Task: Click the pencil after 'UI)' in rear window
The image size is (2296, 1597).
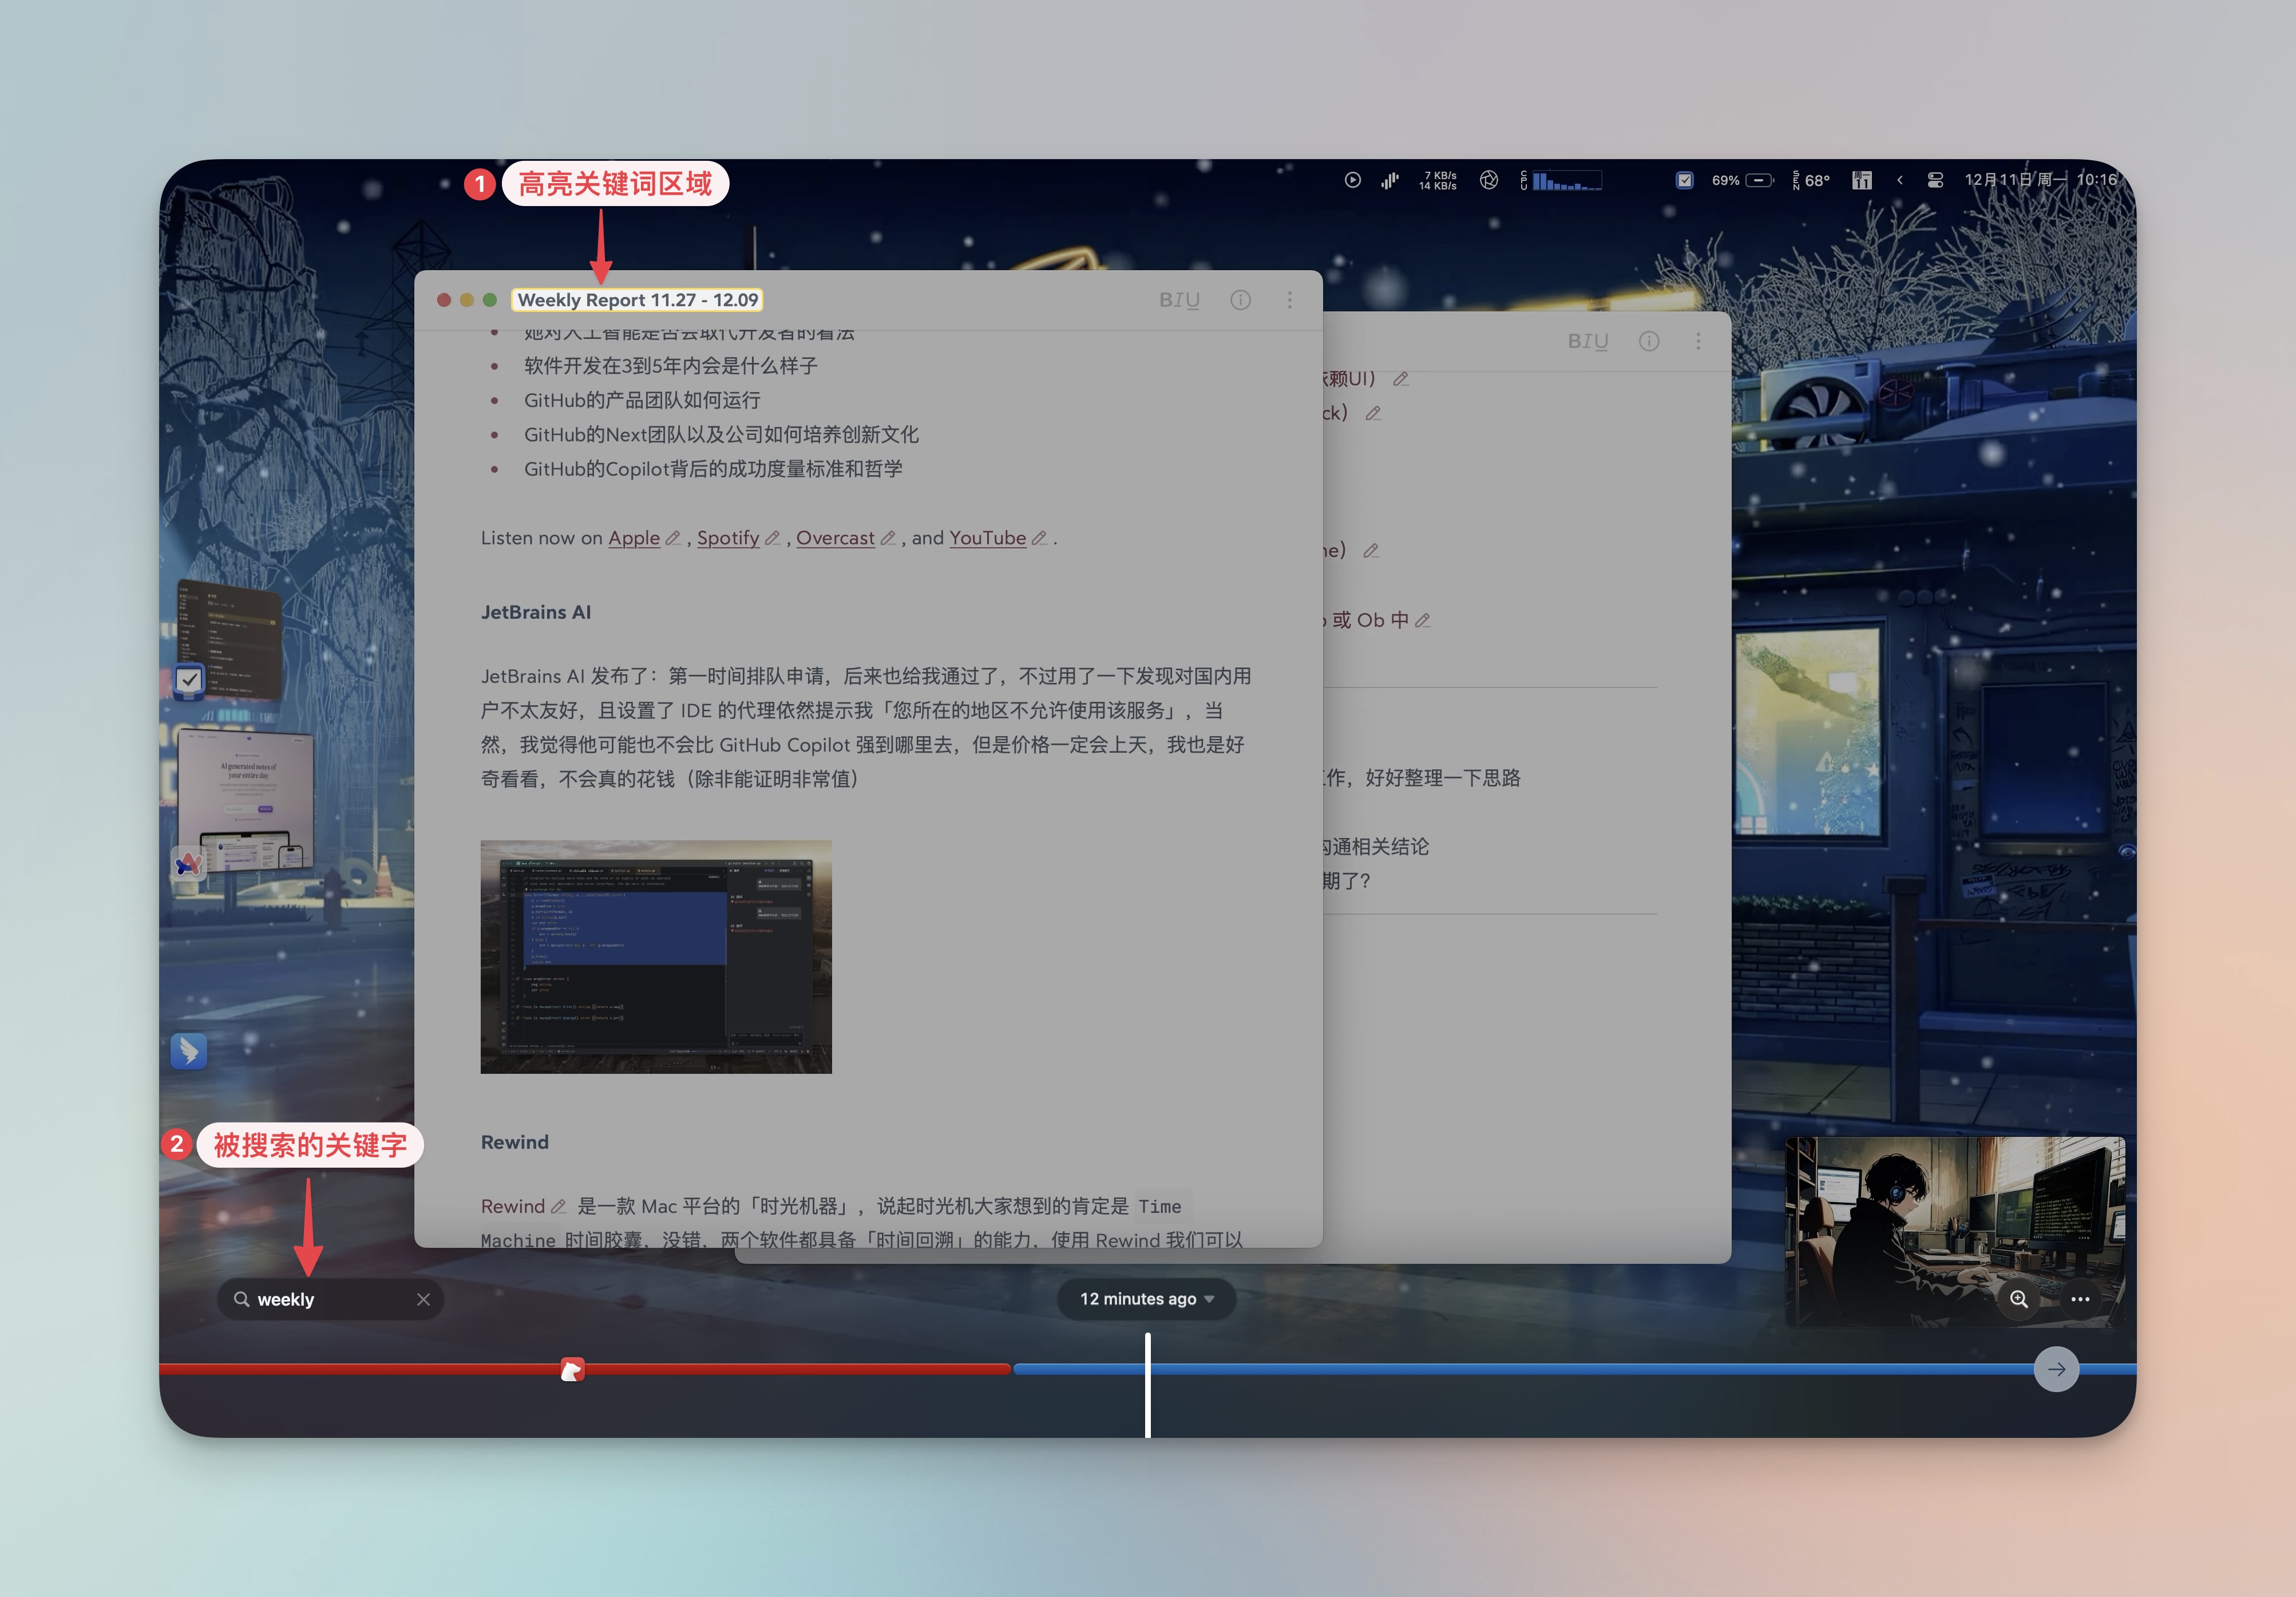Action: coord(1401,379)
